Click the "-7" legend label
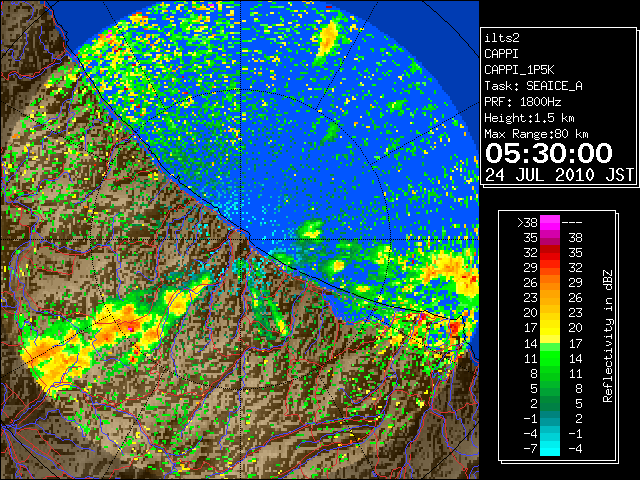The image size is (640, 480). [x=530, y=449]
